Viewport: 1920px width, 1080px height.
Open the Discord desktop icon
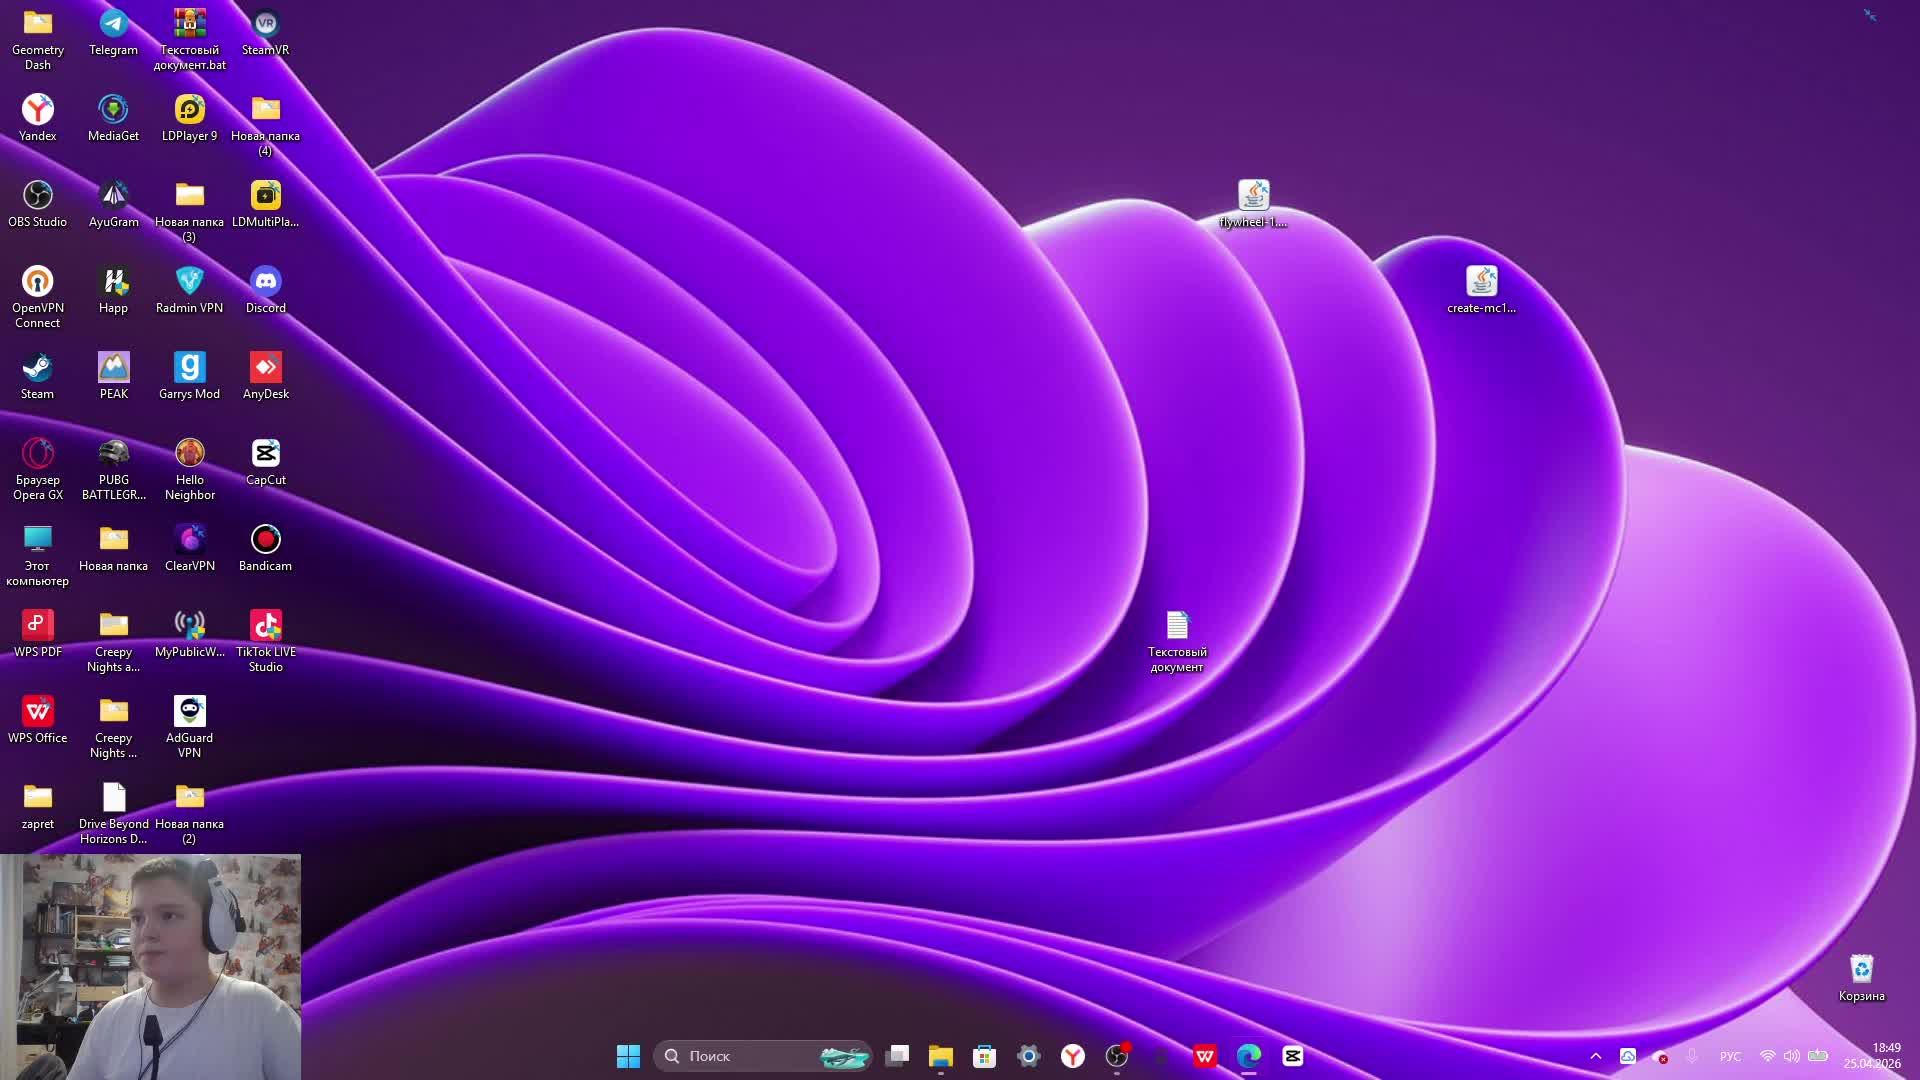[x=265, y=282]
